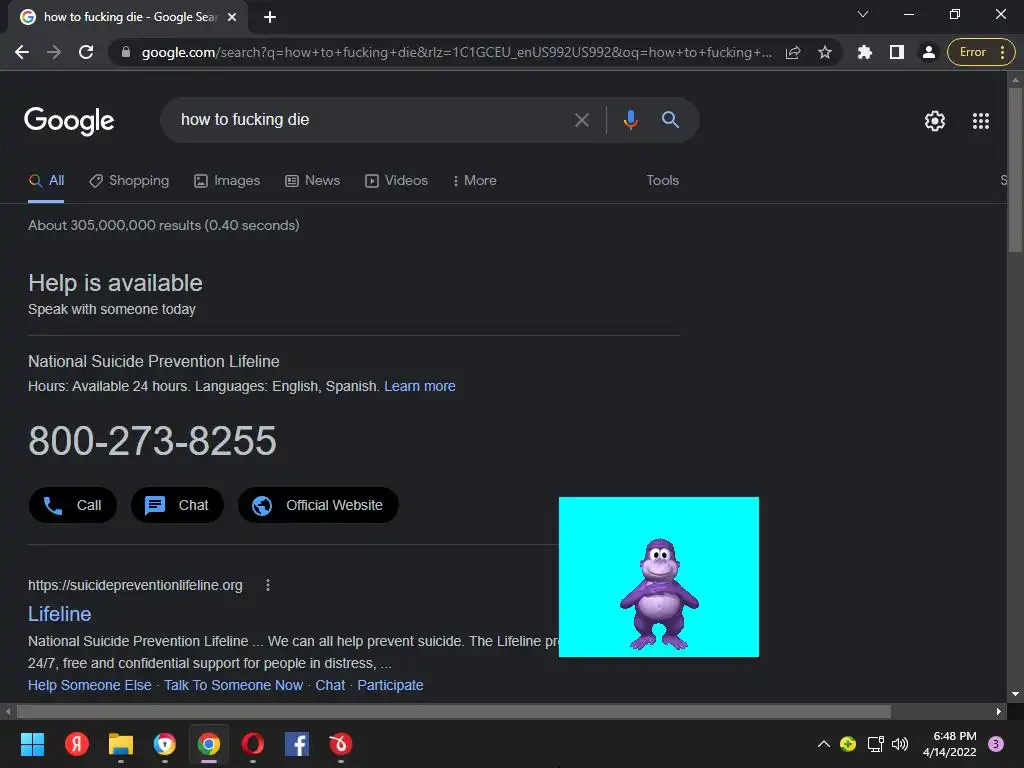Open Chrome from the taskbar

tap(209, 744)
